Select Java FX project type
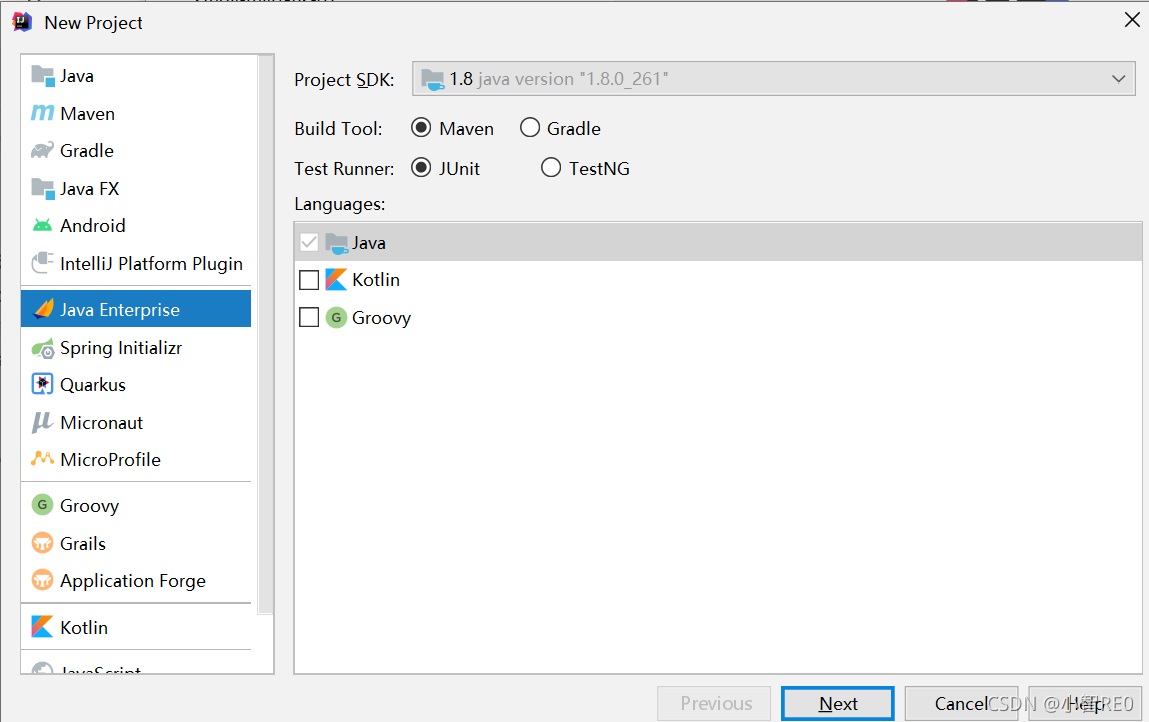Viewport: 1149px width, 722px height. click(x=136, y=188)
